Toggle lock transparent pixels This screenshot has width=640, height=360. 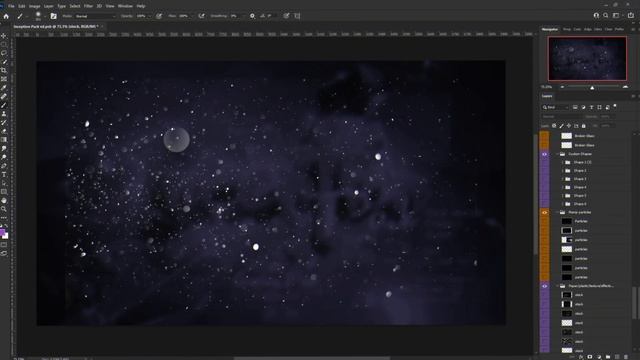coord(554,126)
